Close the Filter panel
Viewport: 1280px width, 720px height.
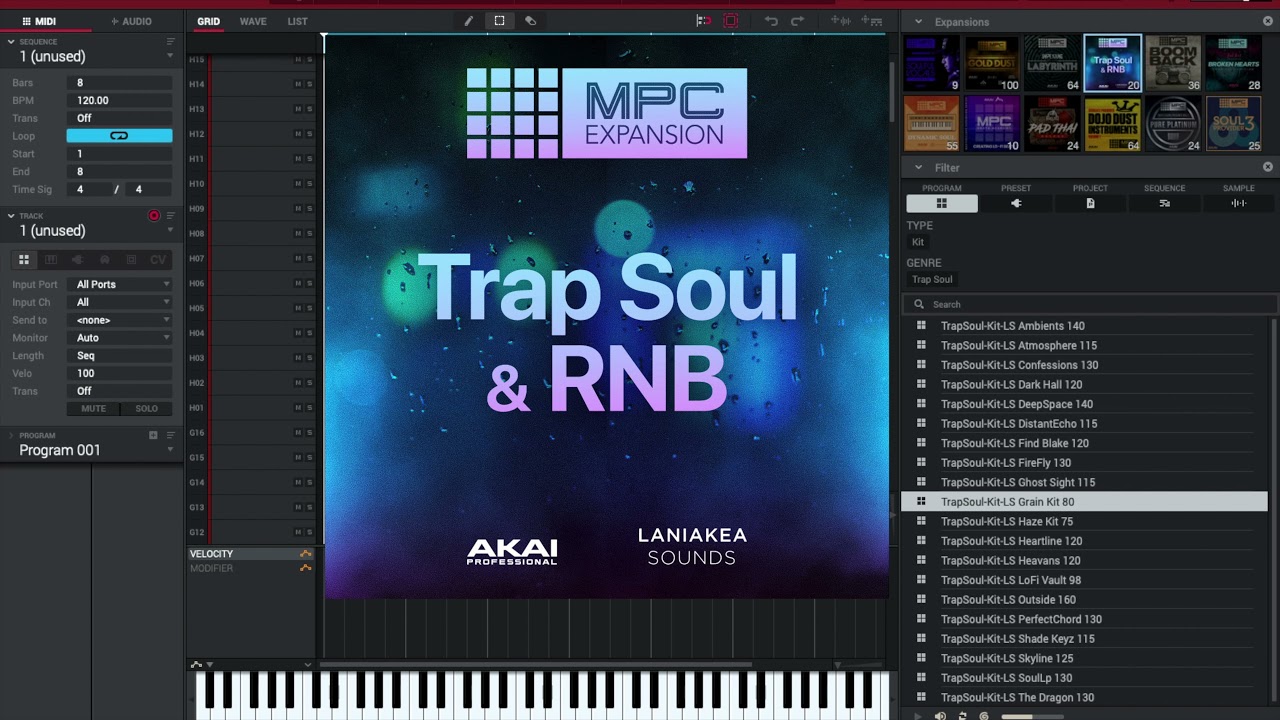click(x=1268, y=167)
